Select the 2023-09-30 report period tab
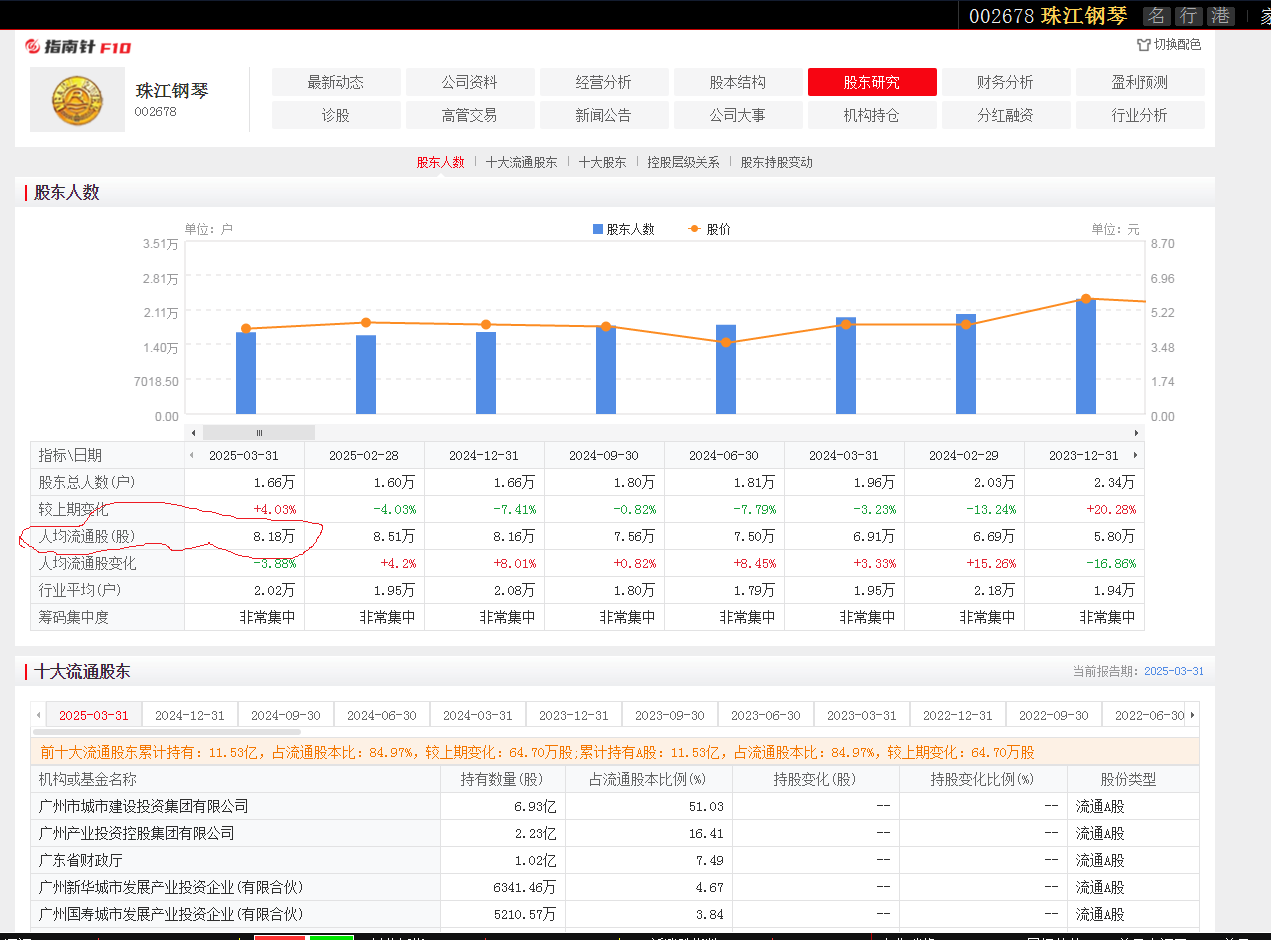1271x940 pixels. [x=670, y=715]
